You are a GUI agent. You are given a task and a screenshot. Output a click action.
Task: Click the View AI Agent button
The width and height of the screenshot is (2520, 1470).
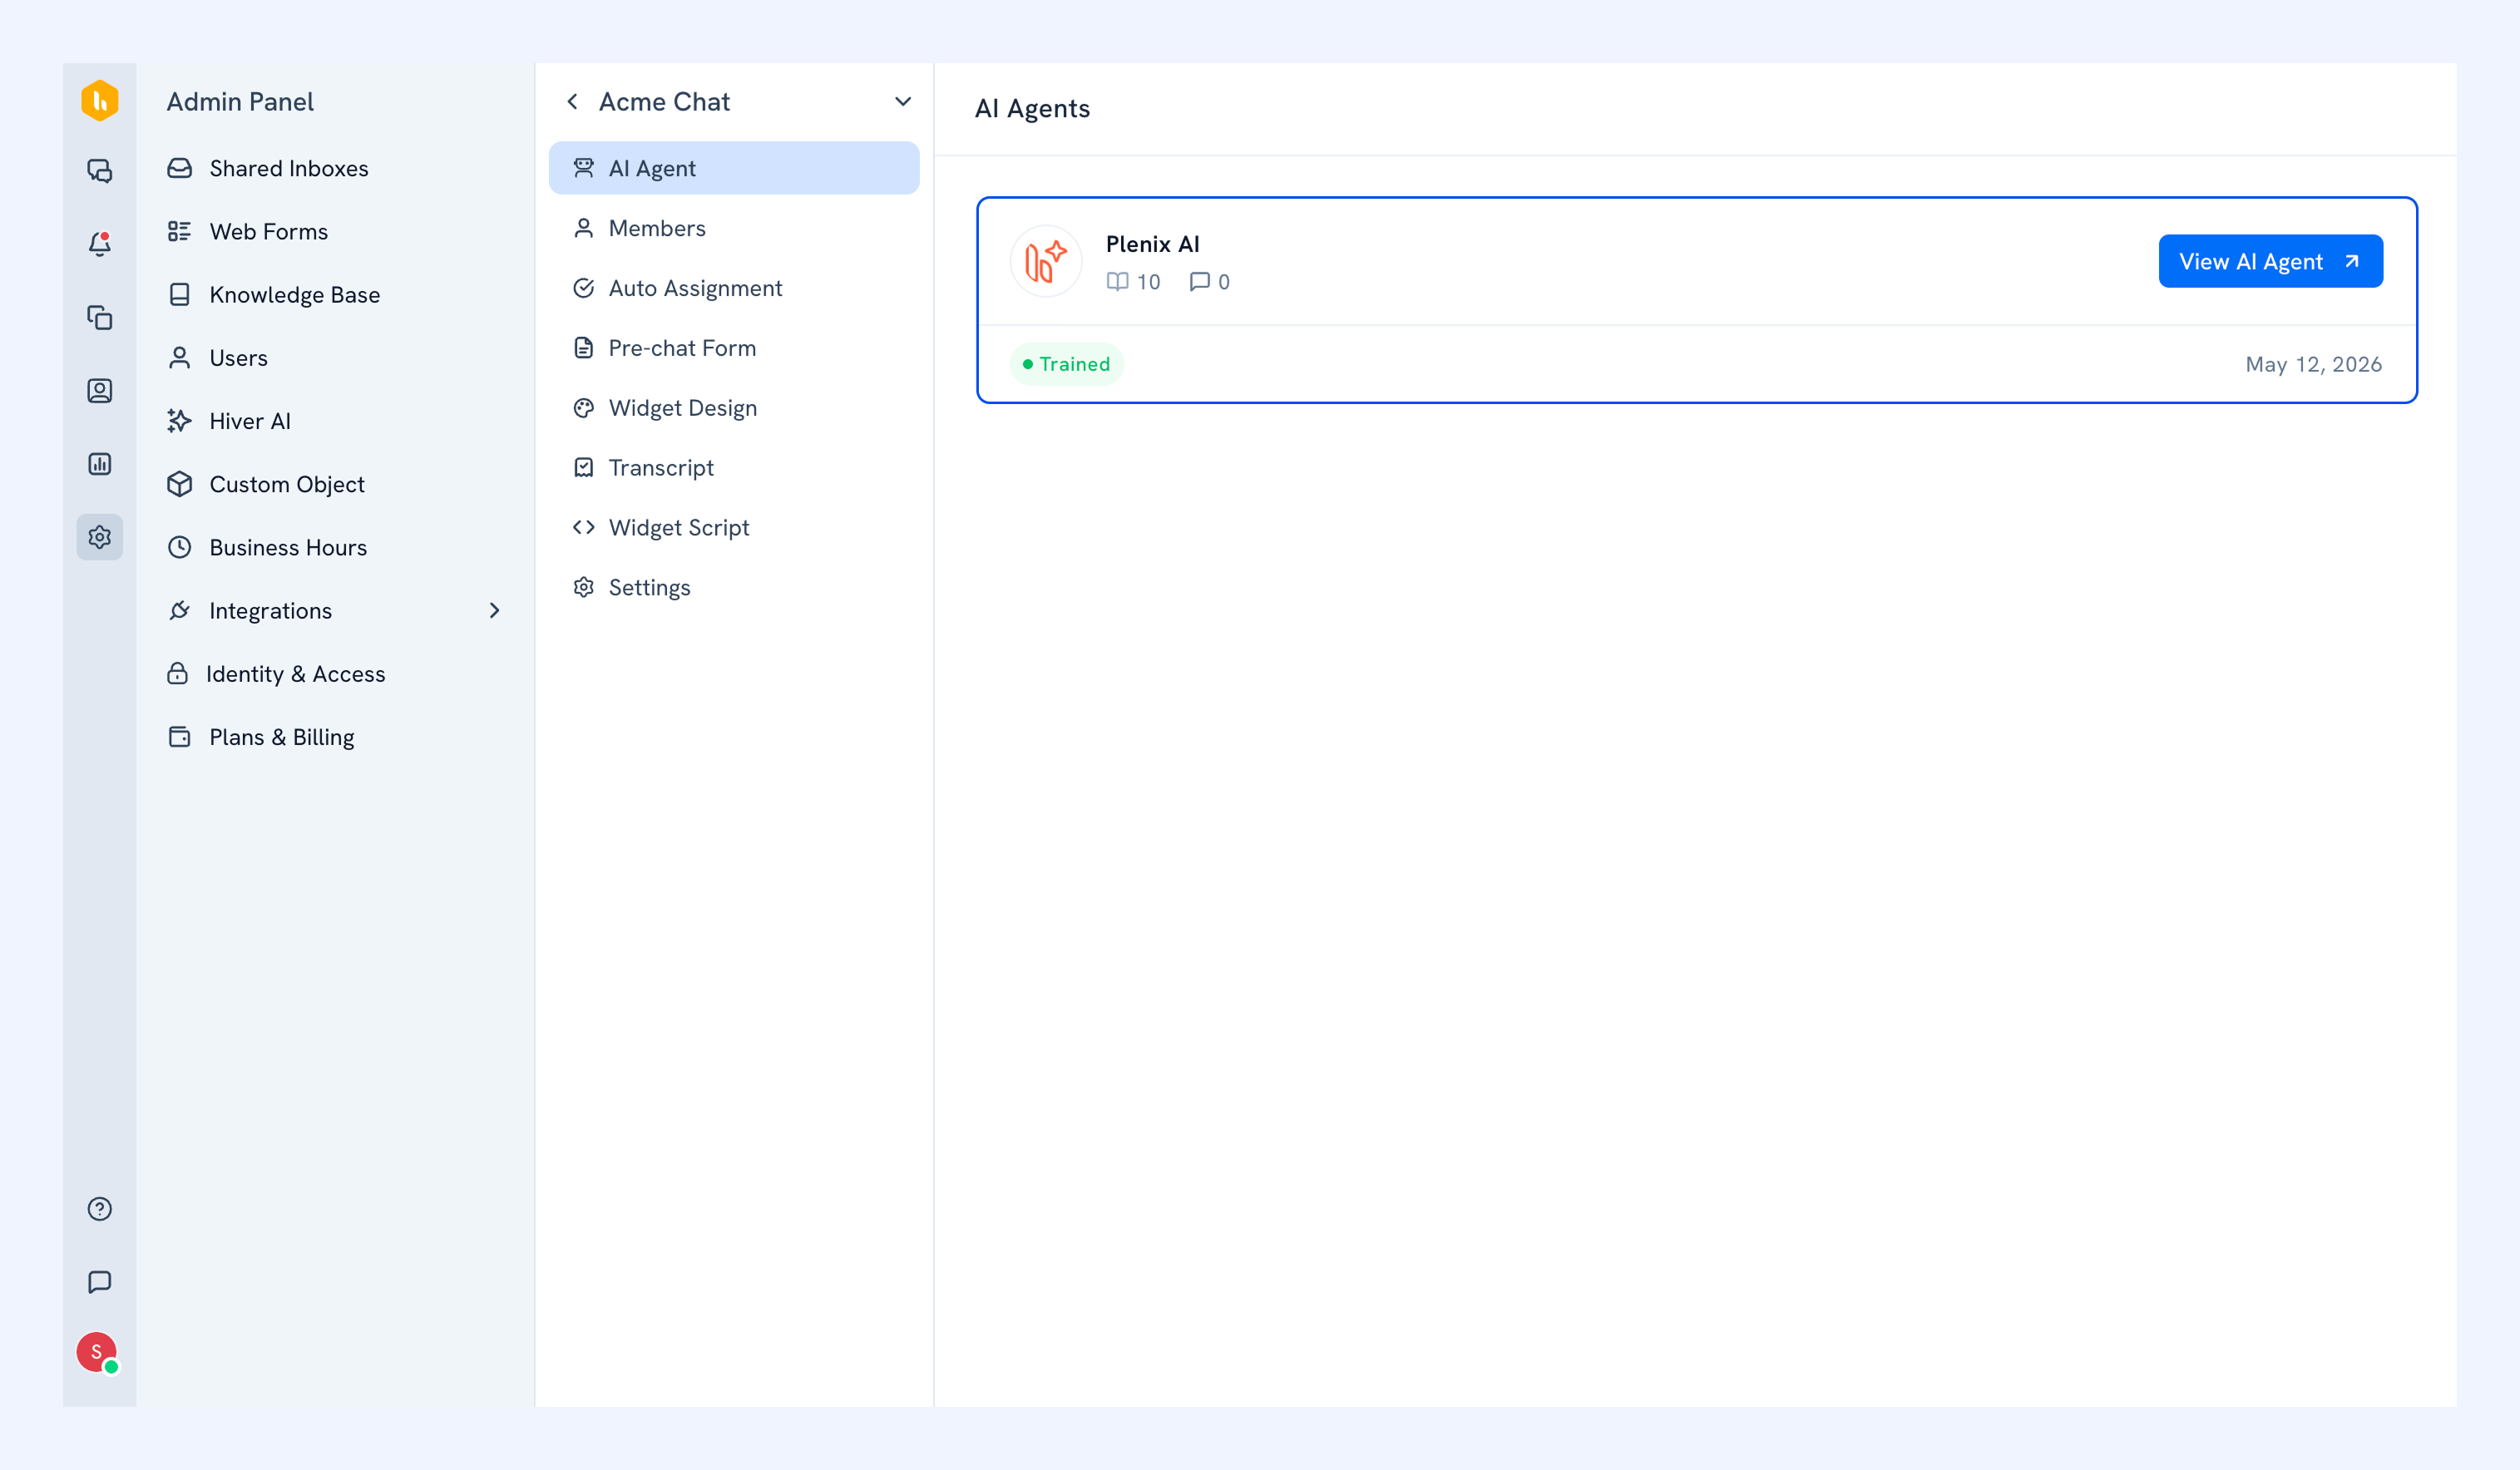point(2270,262)
